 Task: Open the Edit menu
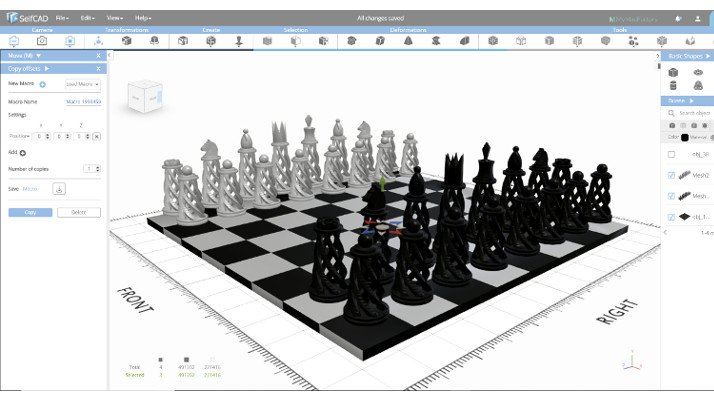click(87, 18)
